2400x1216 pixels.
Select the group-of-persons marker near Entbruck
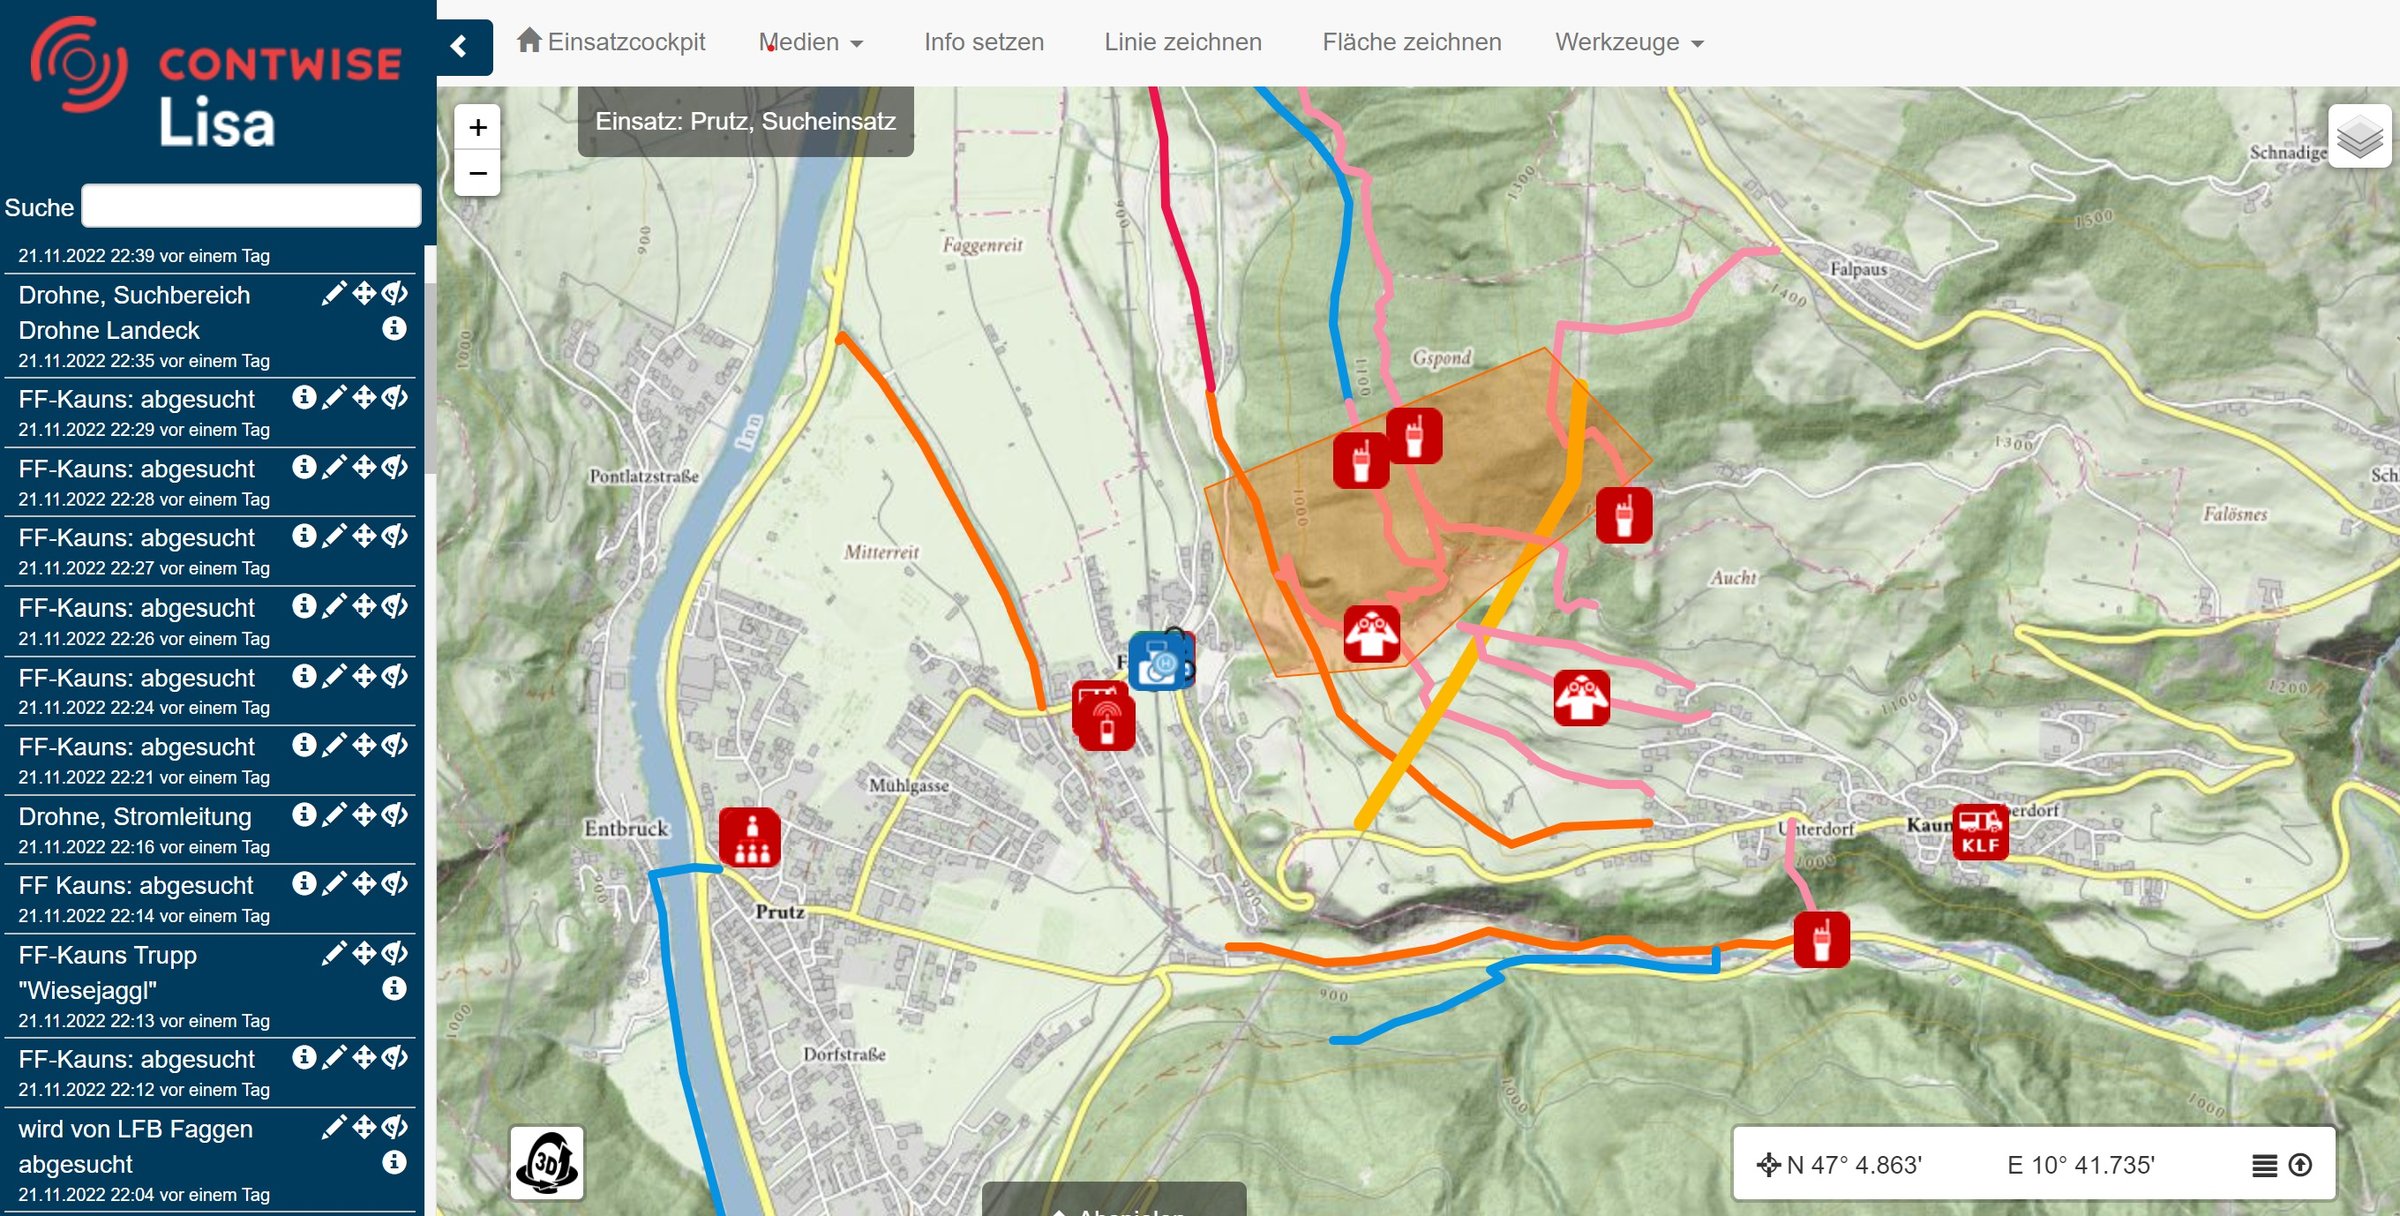tap(750, 837)
